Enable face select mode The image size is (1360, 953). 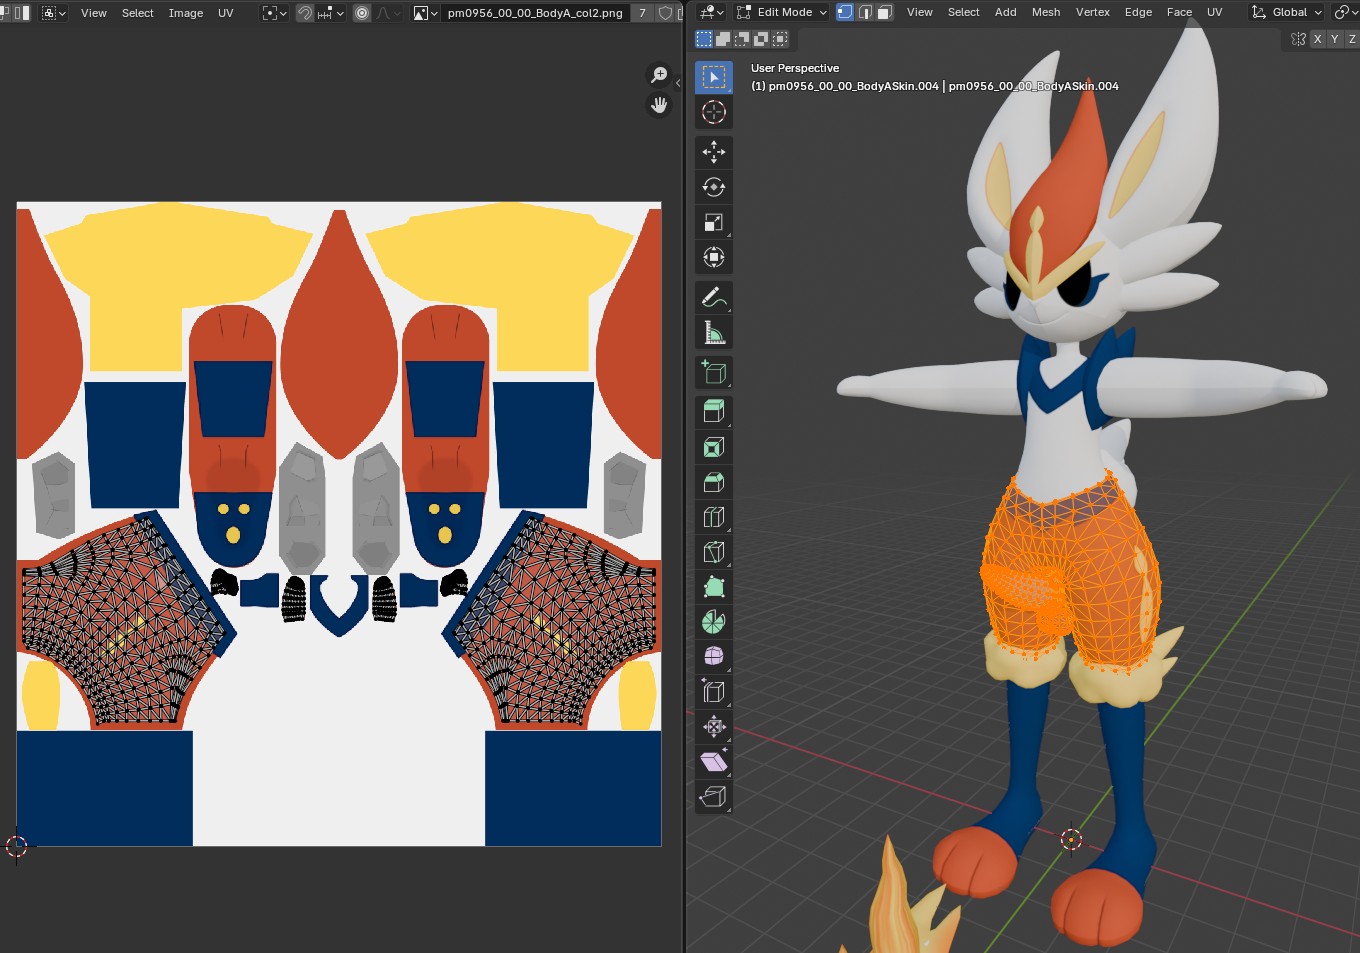[x=884, y=12]
